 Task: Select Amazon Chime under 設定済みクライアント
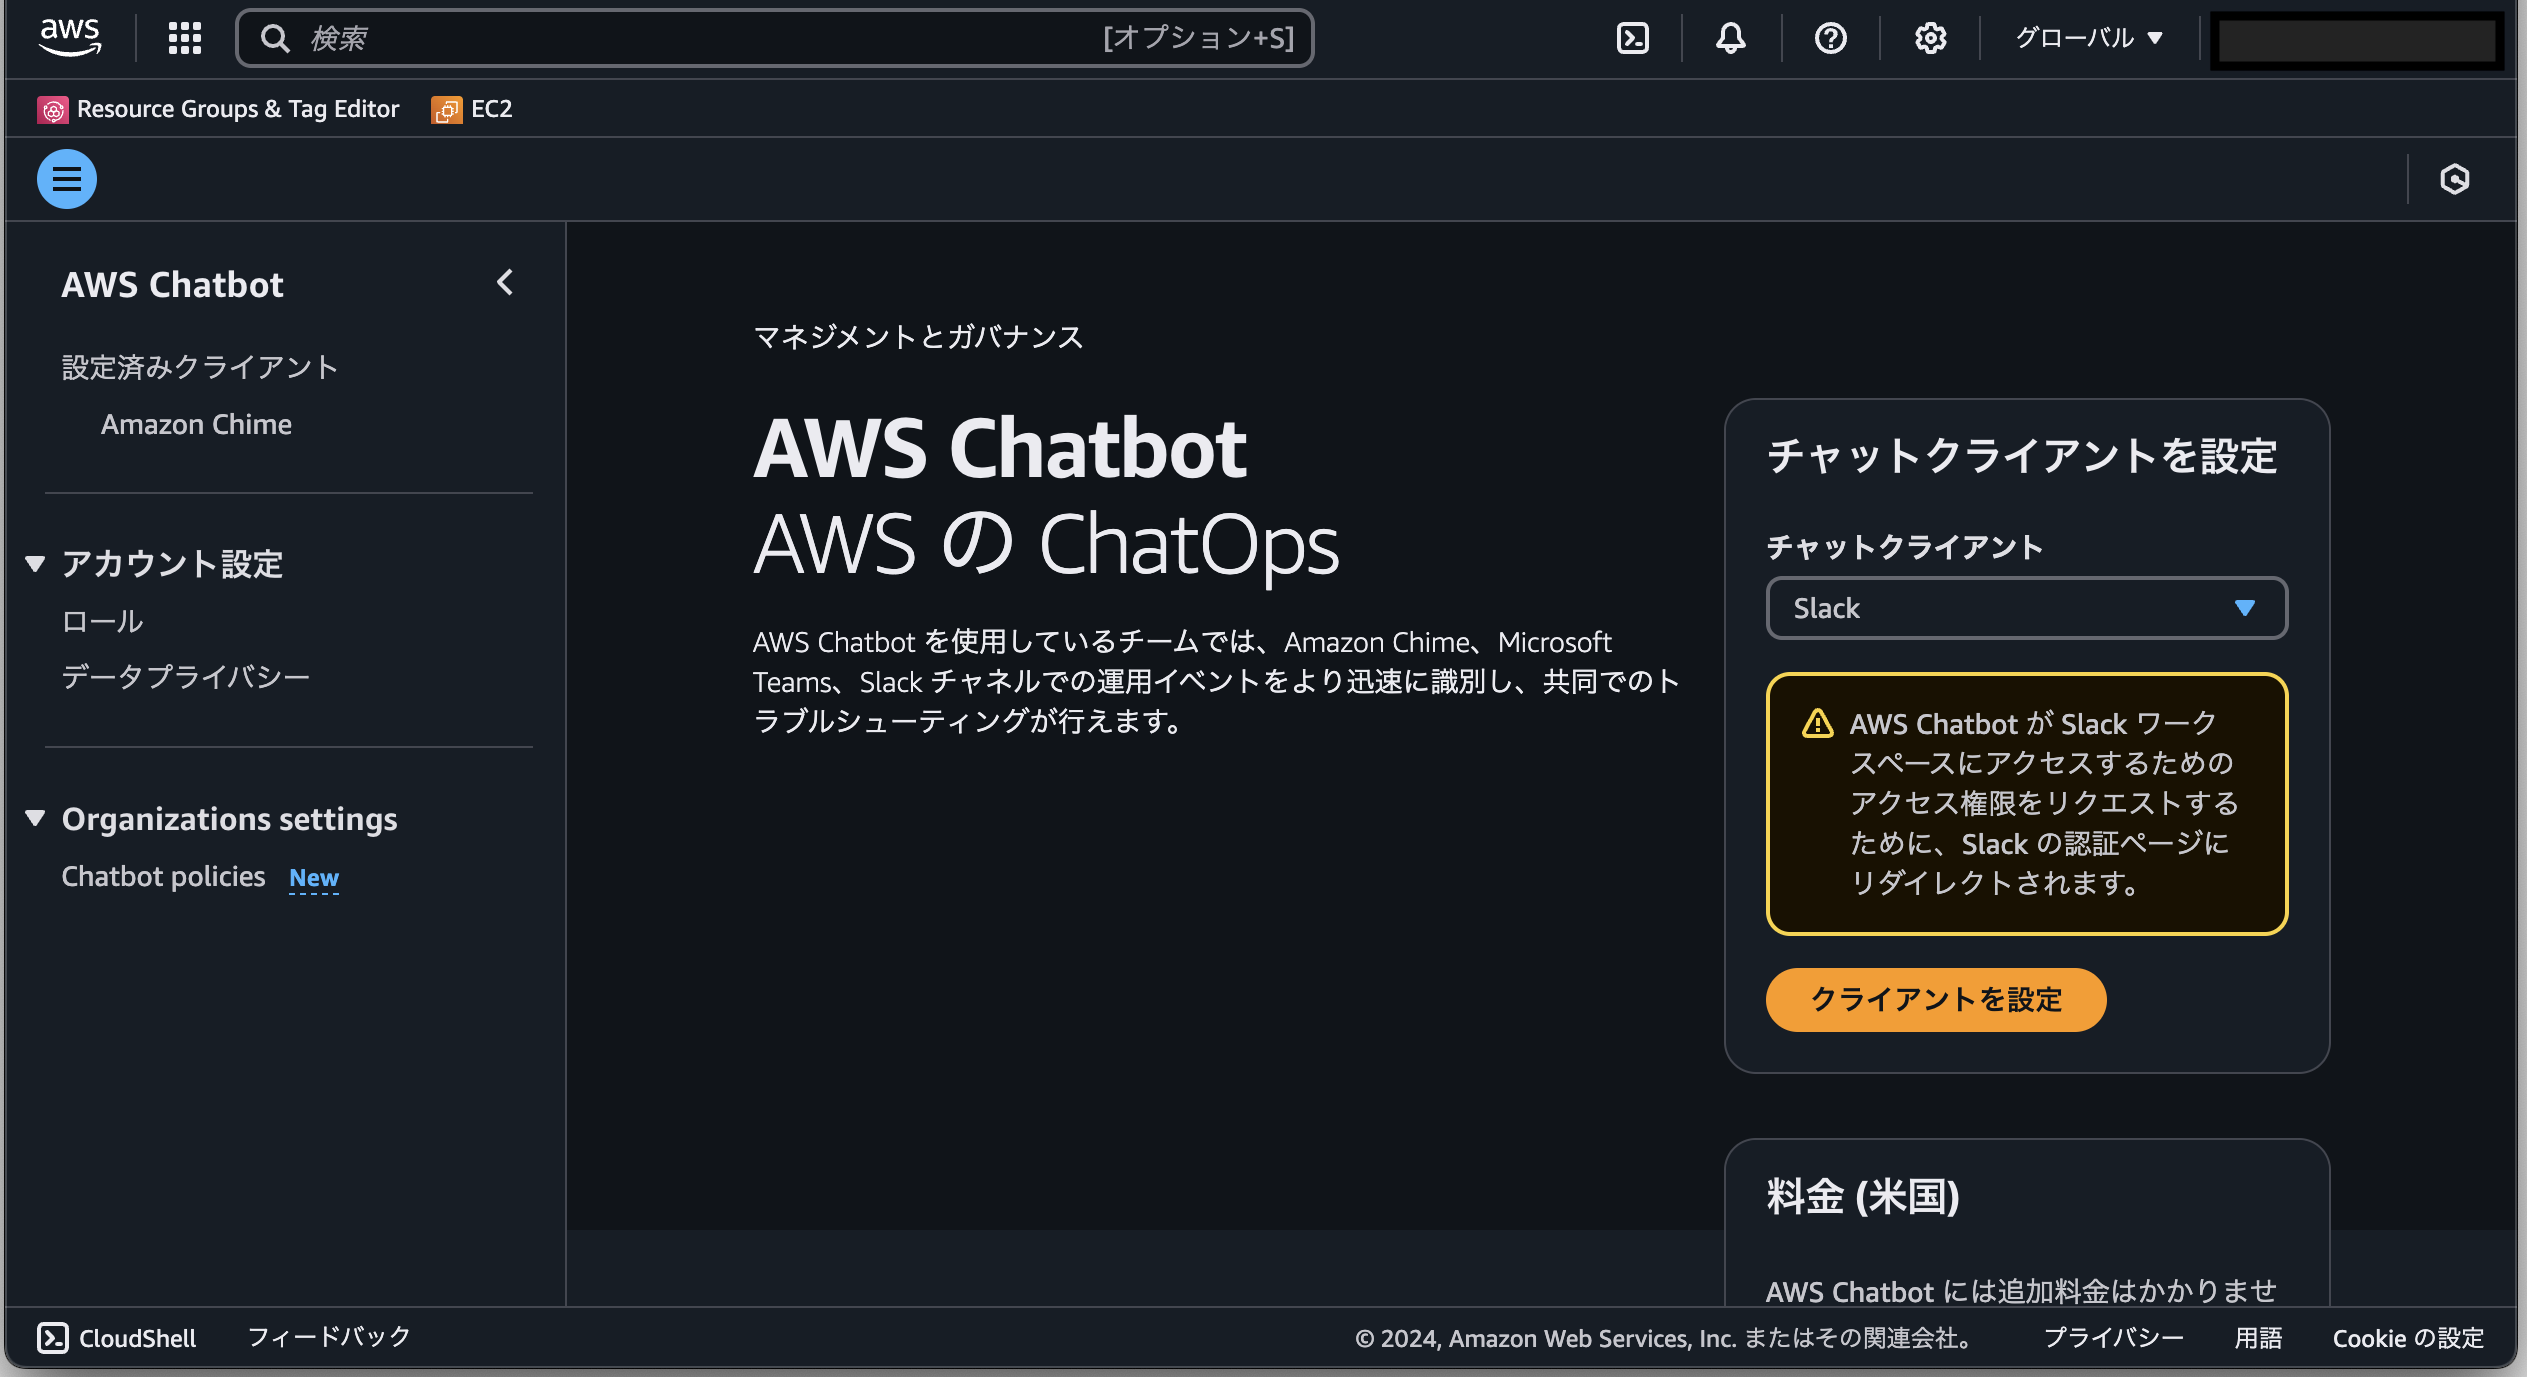click(196, 423)
